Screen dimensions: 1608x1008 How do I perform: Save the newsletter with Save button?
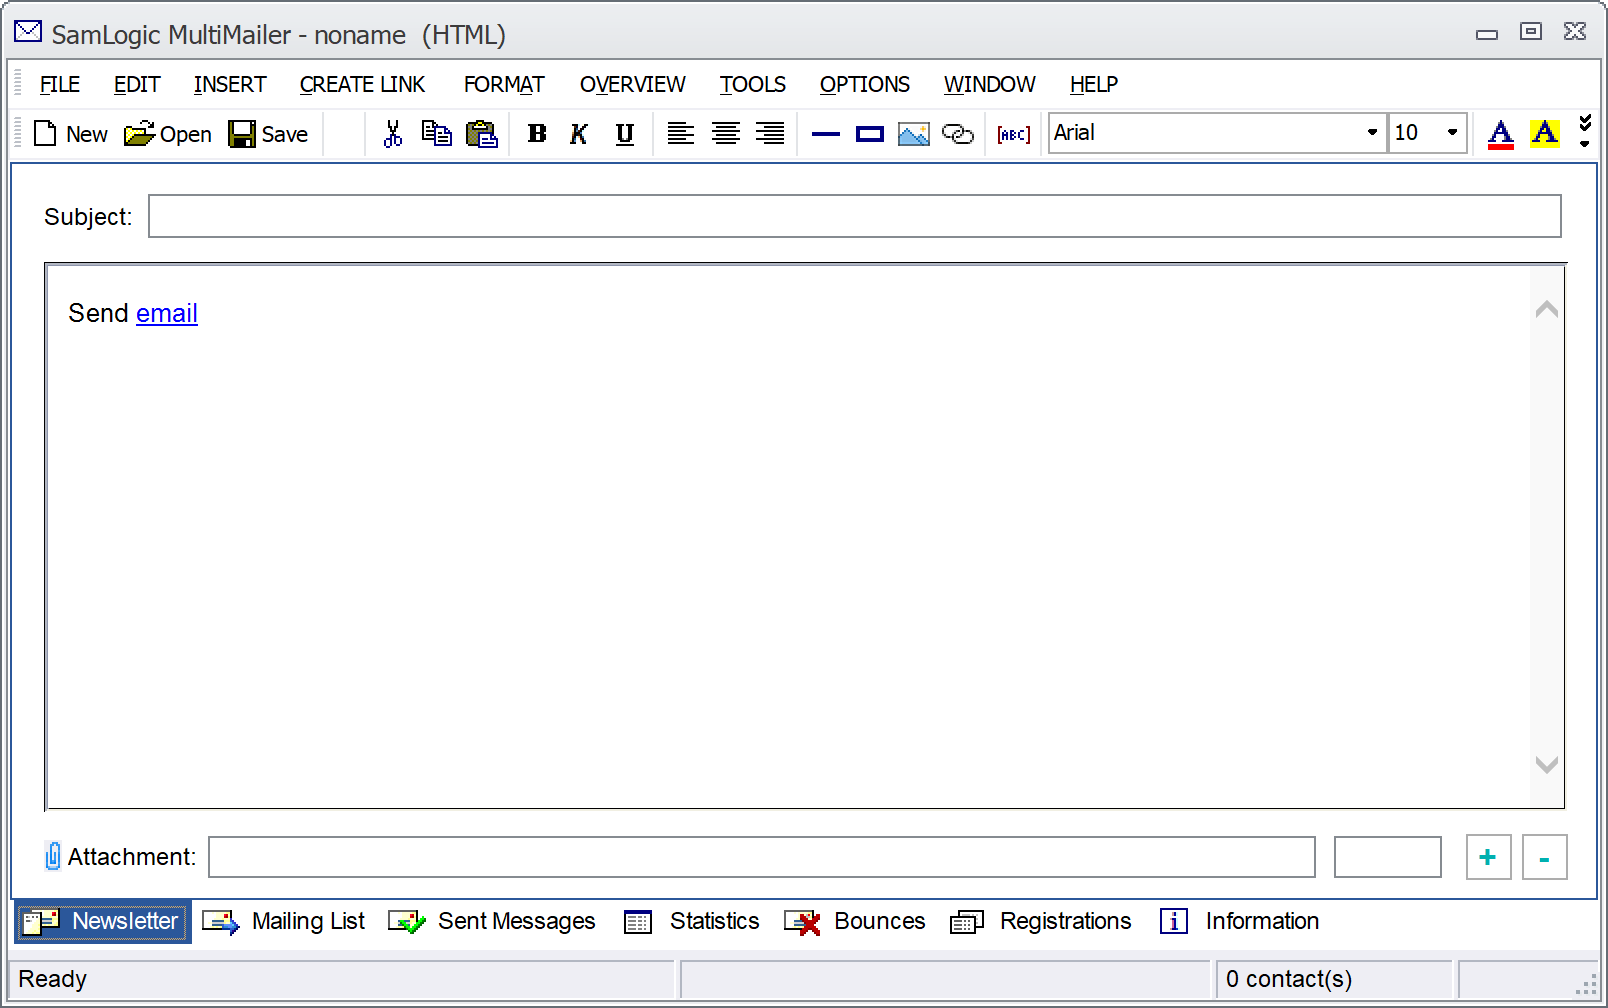point(268,134)
